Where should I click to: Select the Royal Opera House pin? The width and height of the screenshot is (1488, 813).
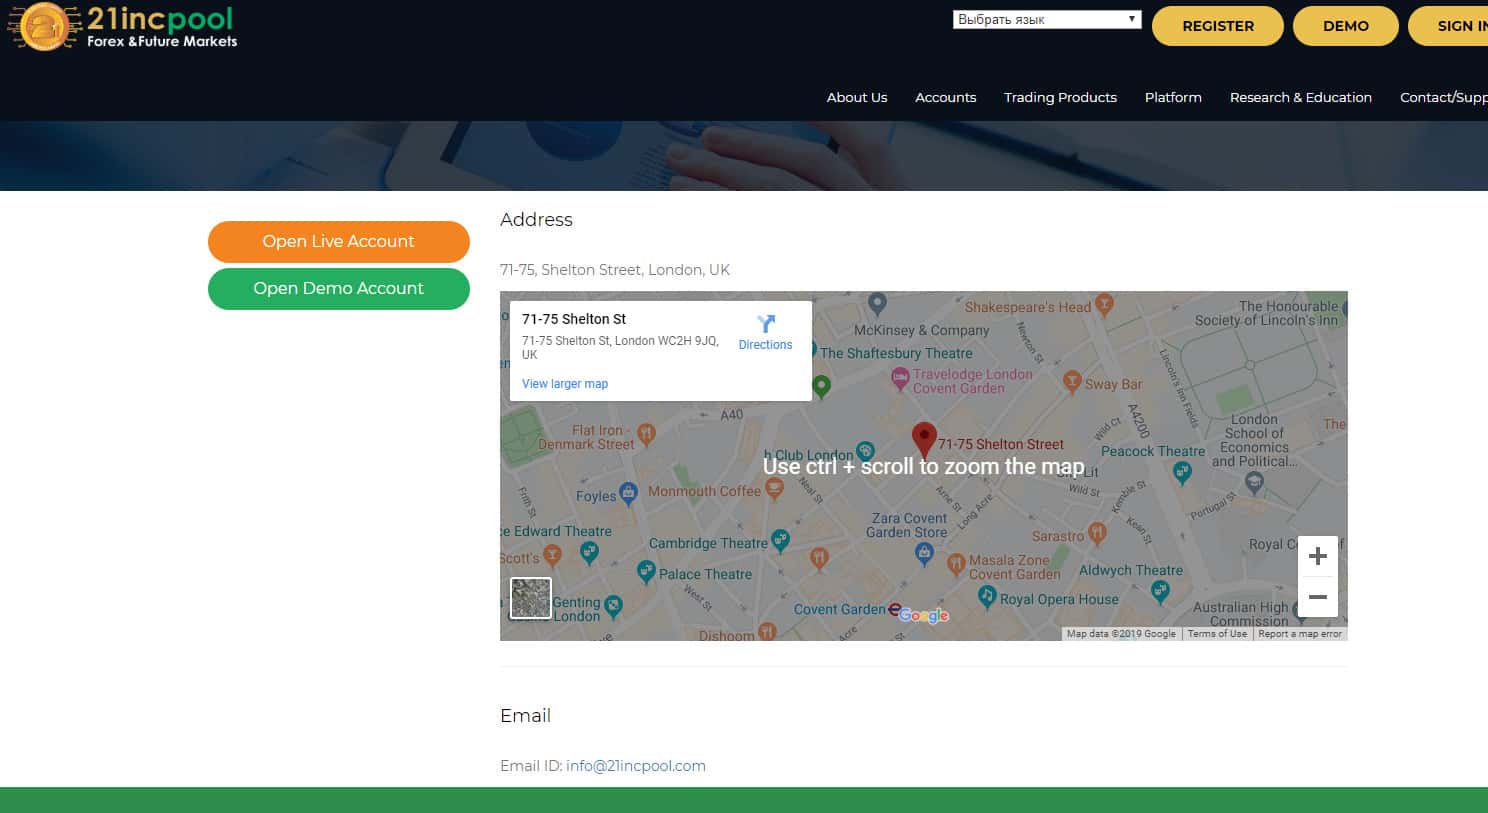987,596
